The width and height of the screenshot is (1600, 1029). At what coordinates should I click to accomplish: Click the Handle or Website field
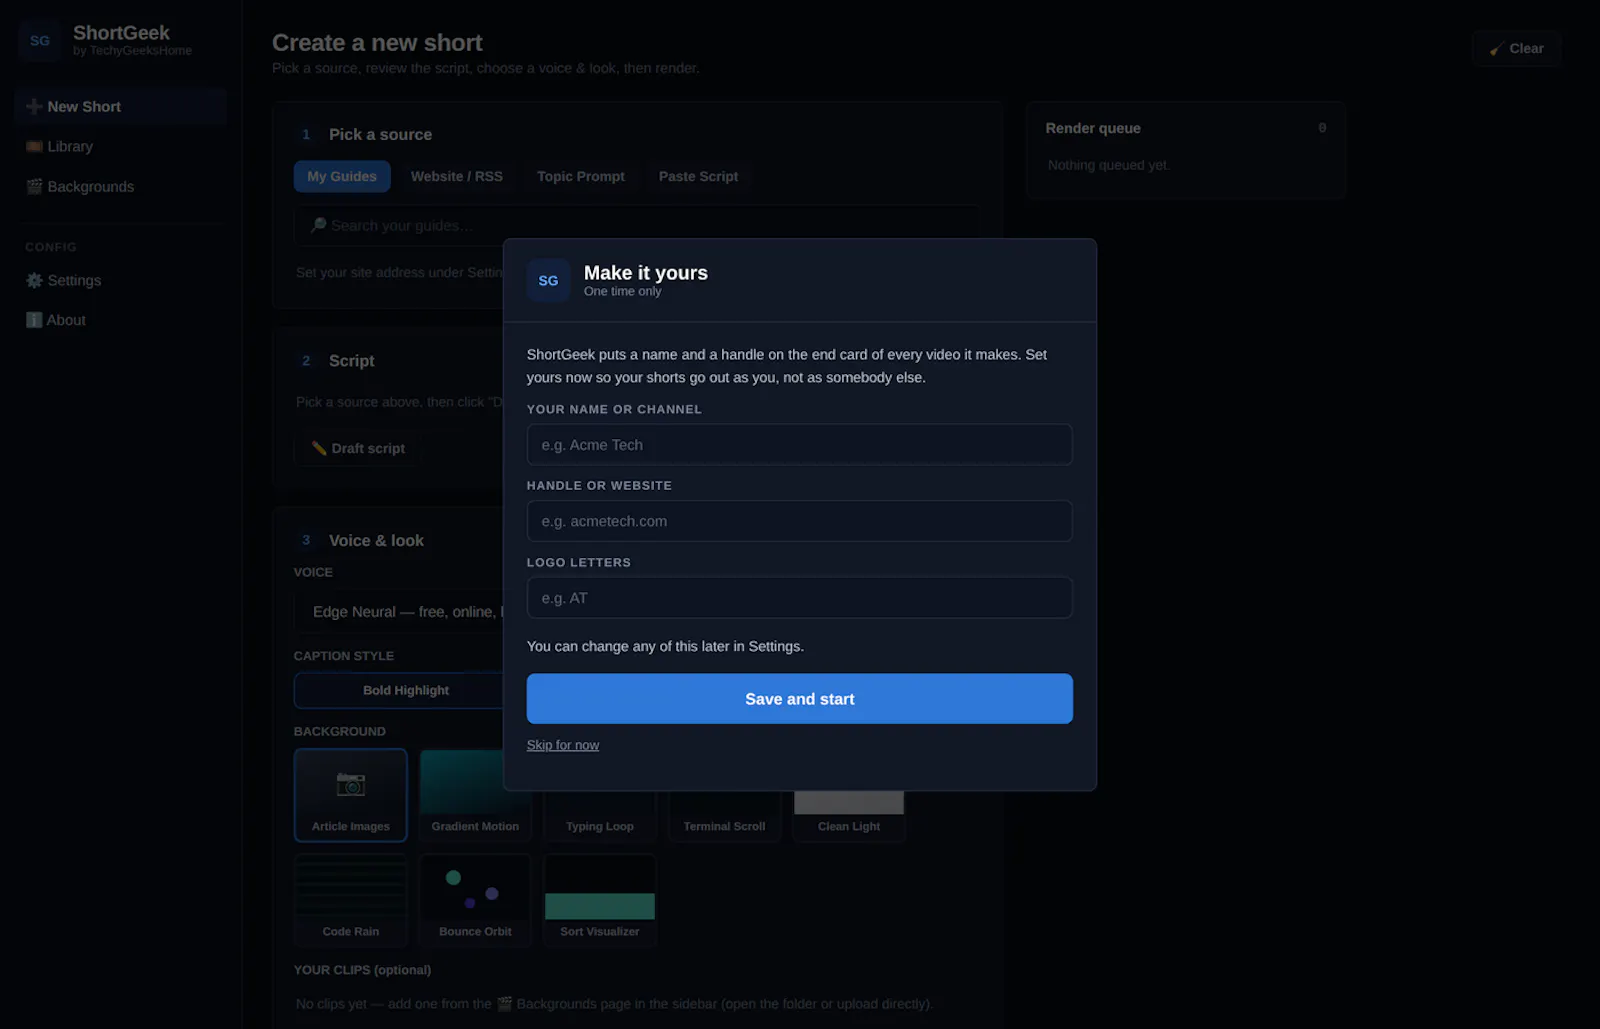[x=800, y=521]
